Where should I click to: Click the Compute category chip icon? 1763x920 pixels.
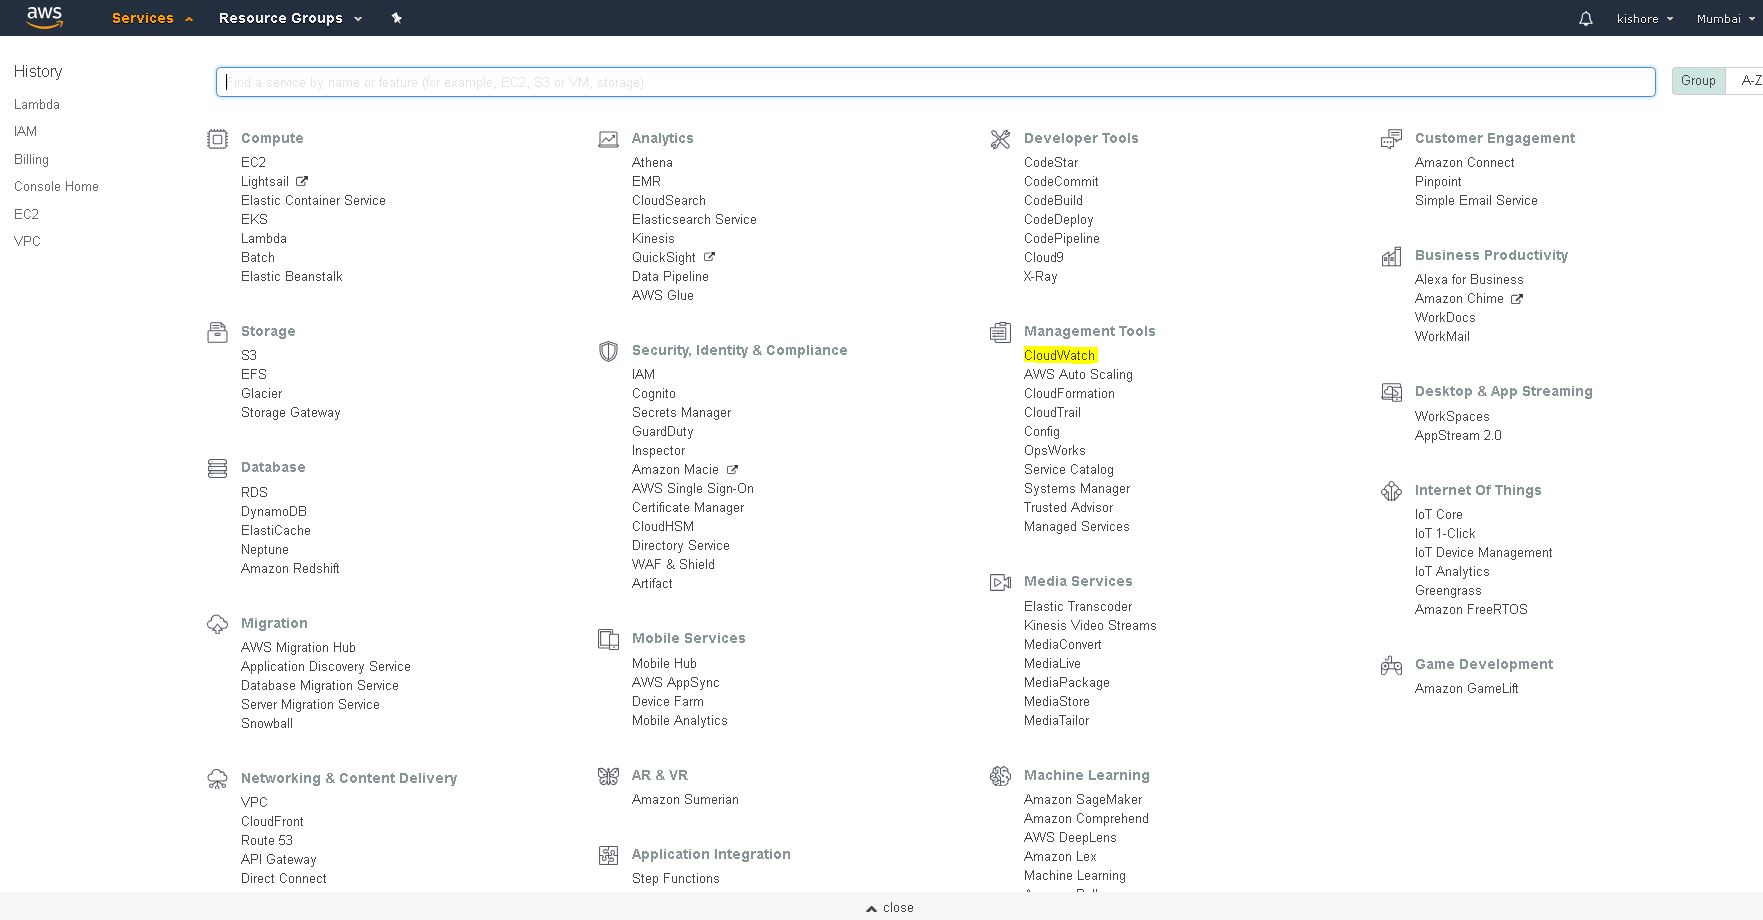217,139
